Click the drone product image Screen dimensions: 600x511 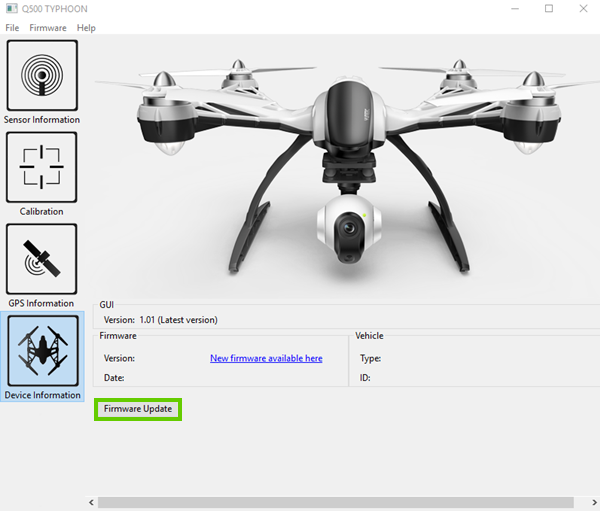click(346, 167)
